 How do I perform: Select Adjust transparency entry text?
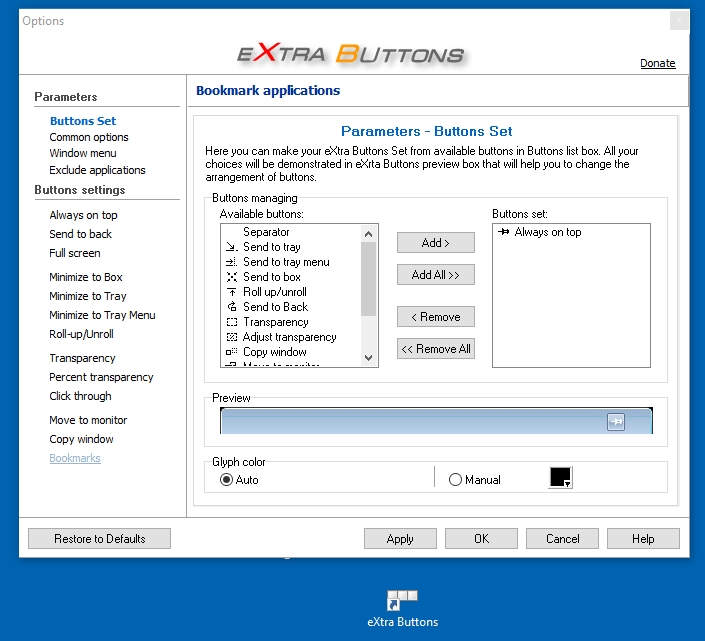pos(290,337)
